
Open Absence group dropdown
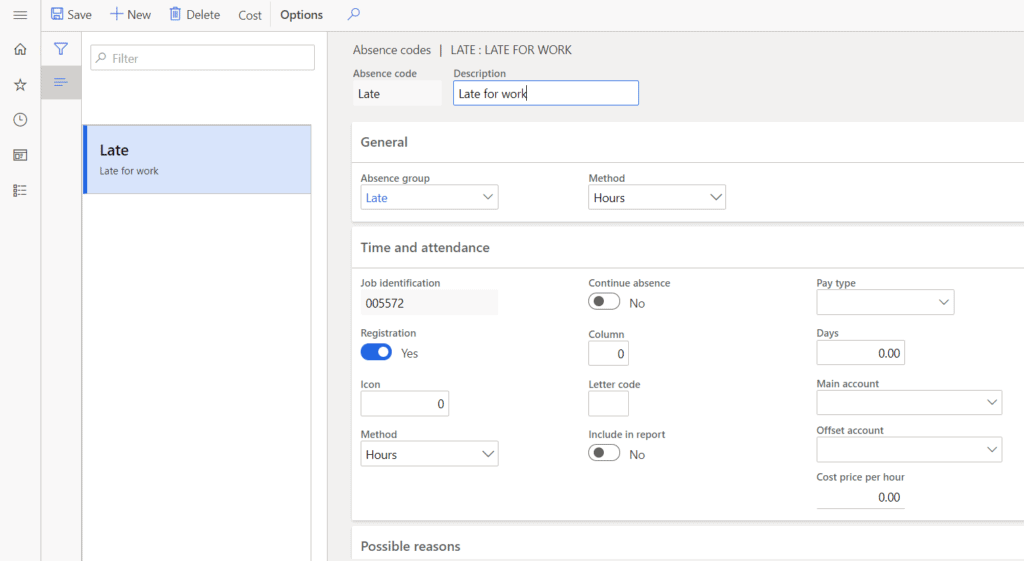429,197
